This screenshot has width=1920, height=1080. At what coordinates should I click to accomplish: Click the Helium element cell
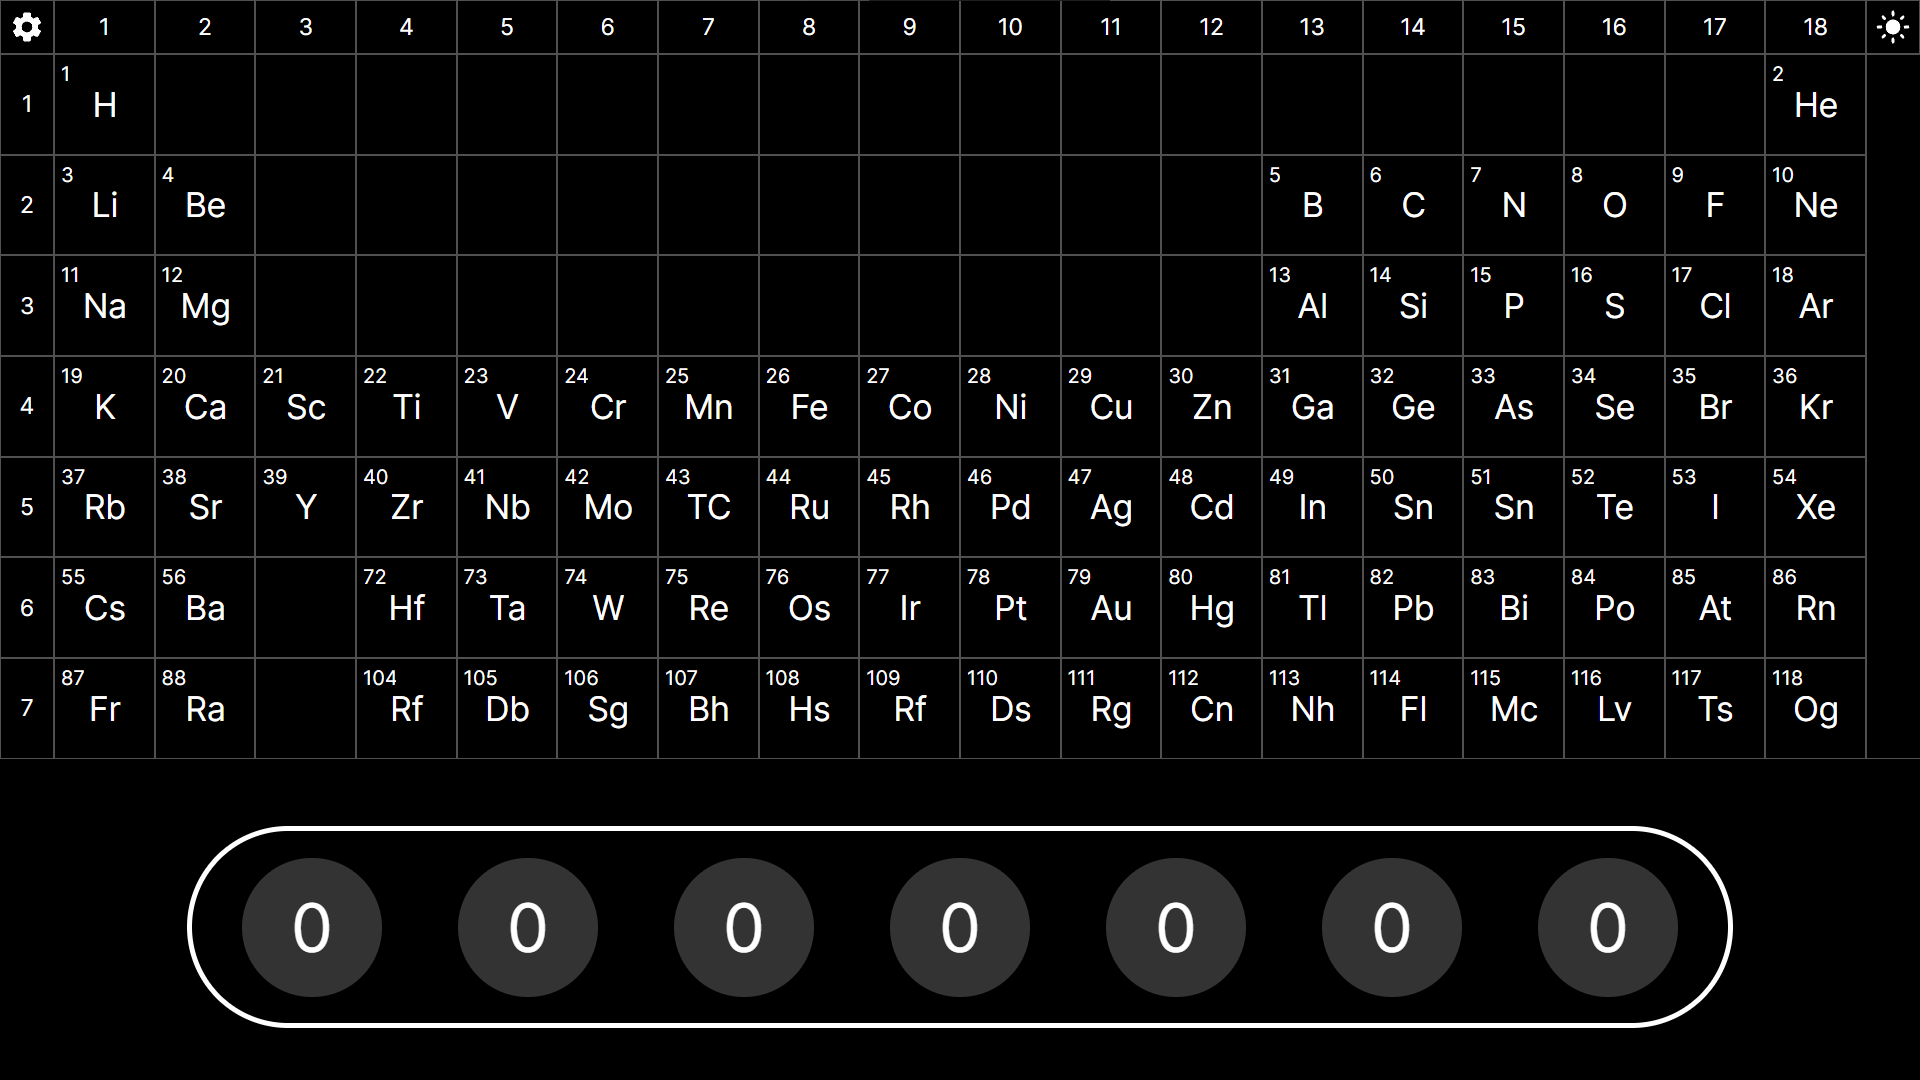(1815, 105)
